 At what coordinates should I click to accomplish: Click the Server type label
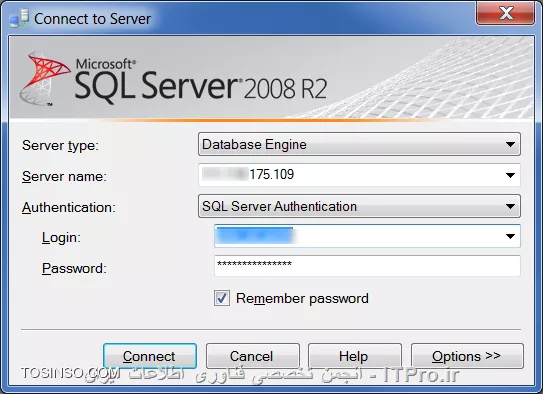(x=60, y=145)
